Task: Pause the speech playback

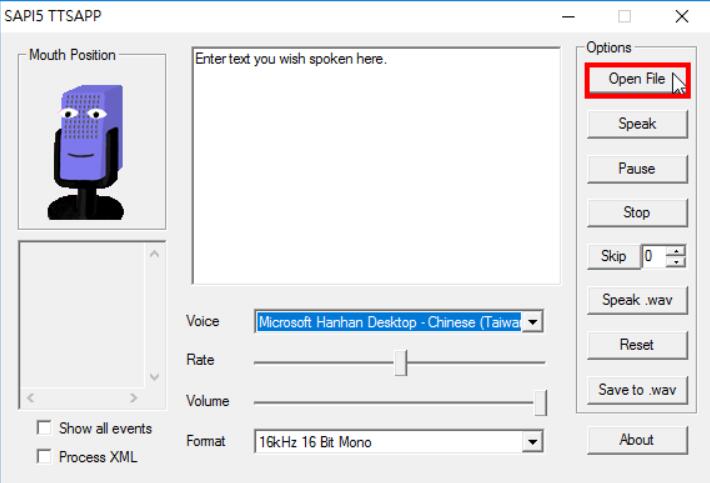Action: (x=637, y=168)
